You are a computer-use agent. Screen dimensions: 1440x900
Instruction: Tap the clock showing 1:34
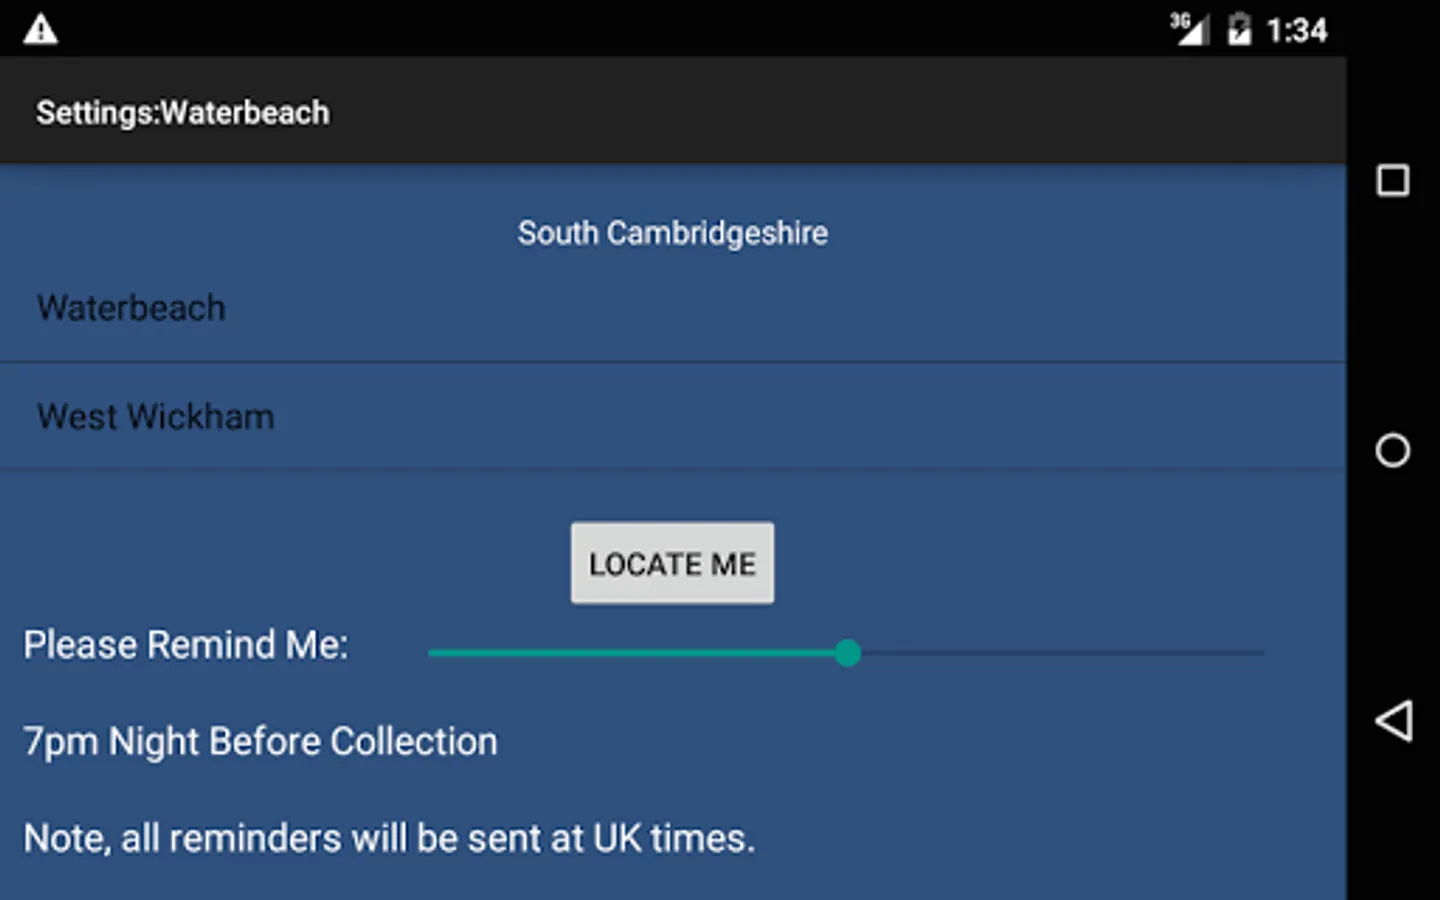[x=1295, y=31]
